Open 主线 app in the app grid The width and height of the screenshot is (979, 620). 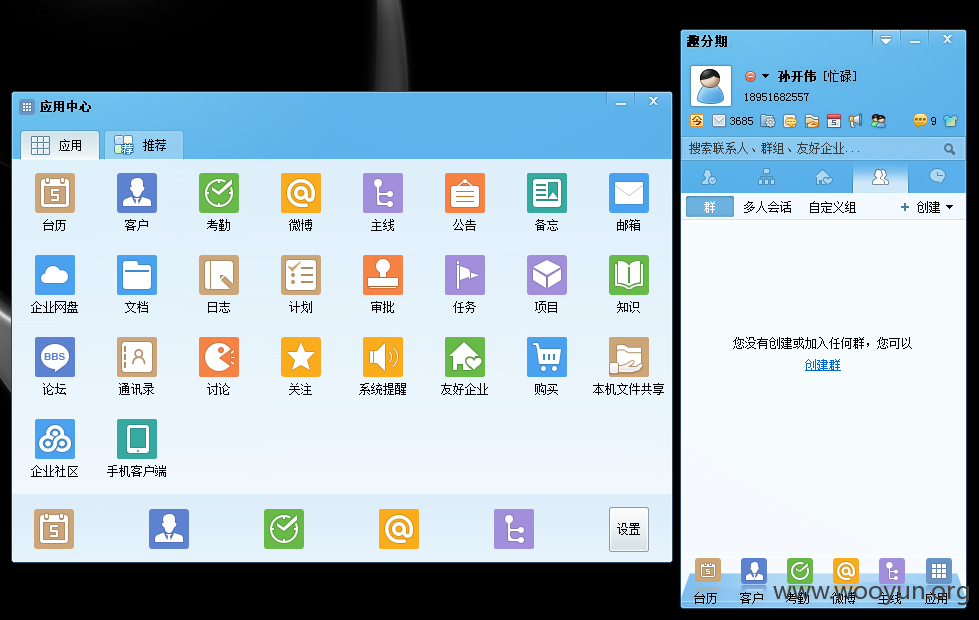(x=383, y=194)
